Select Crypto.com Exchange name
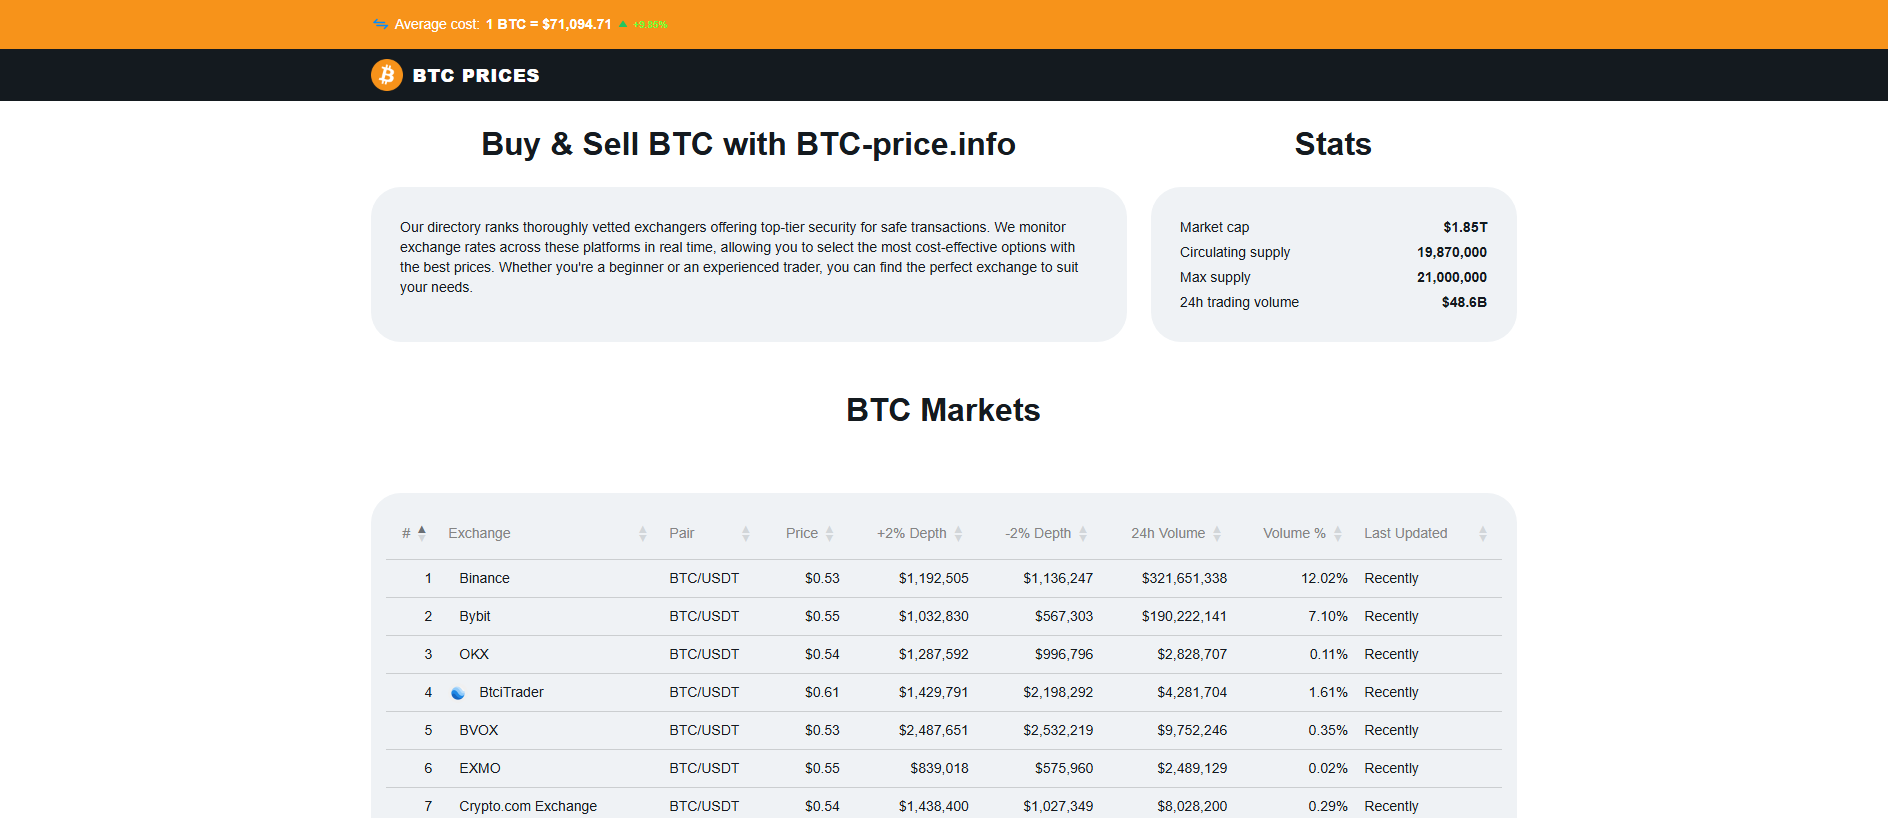 pyautogui.click(x=528, y=806)
